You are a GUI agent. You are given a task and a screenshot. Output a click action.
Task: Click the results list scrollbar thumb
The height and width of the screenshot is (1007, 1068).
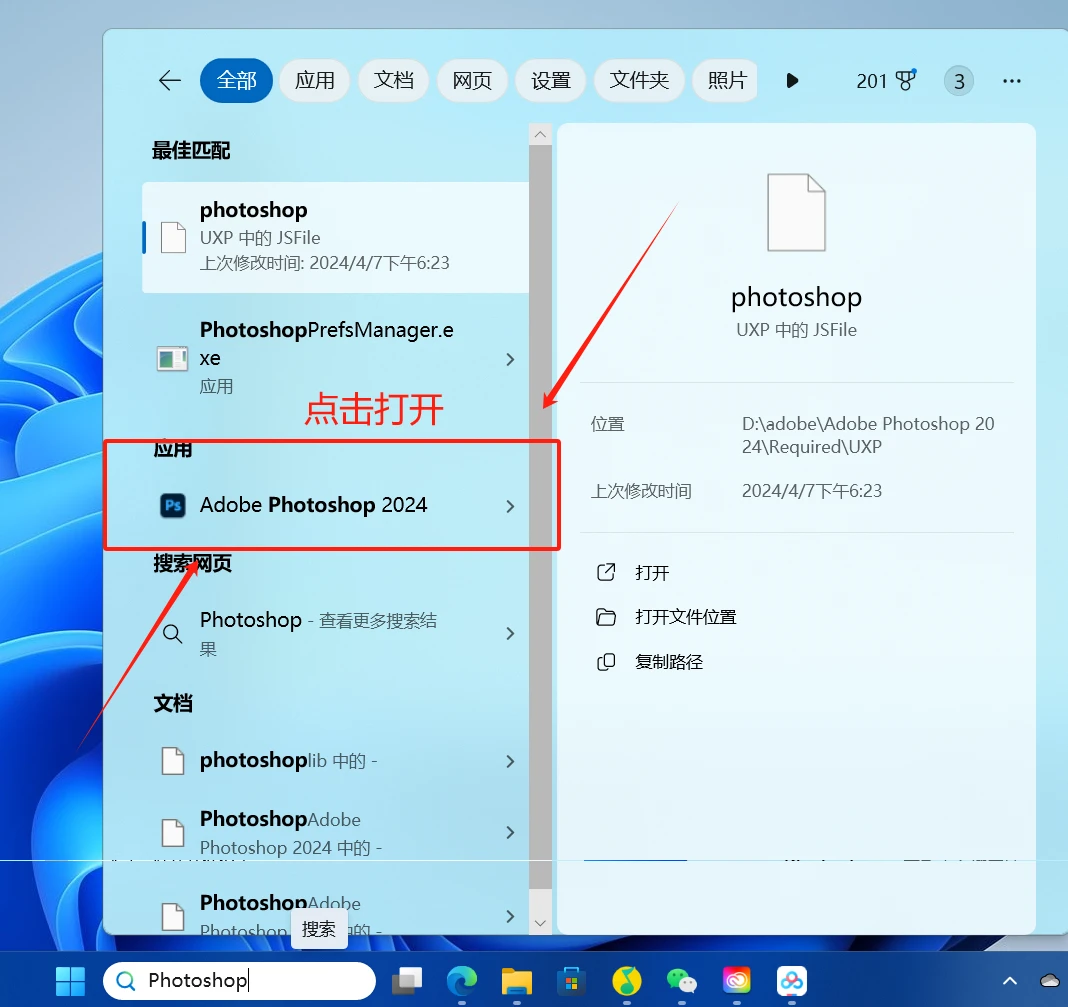point(540,518)
